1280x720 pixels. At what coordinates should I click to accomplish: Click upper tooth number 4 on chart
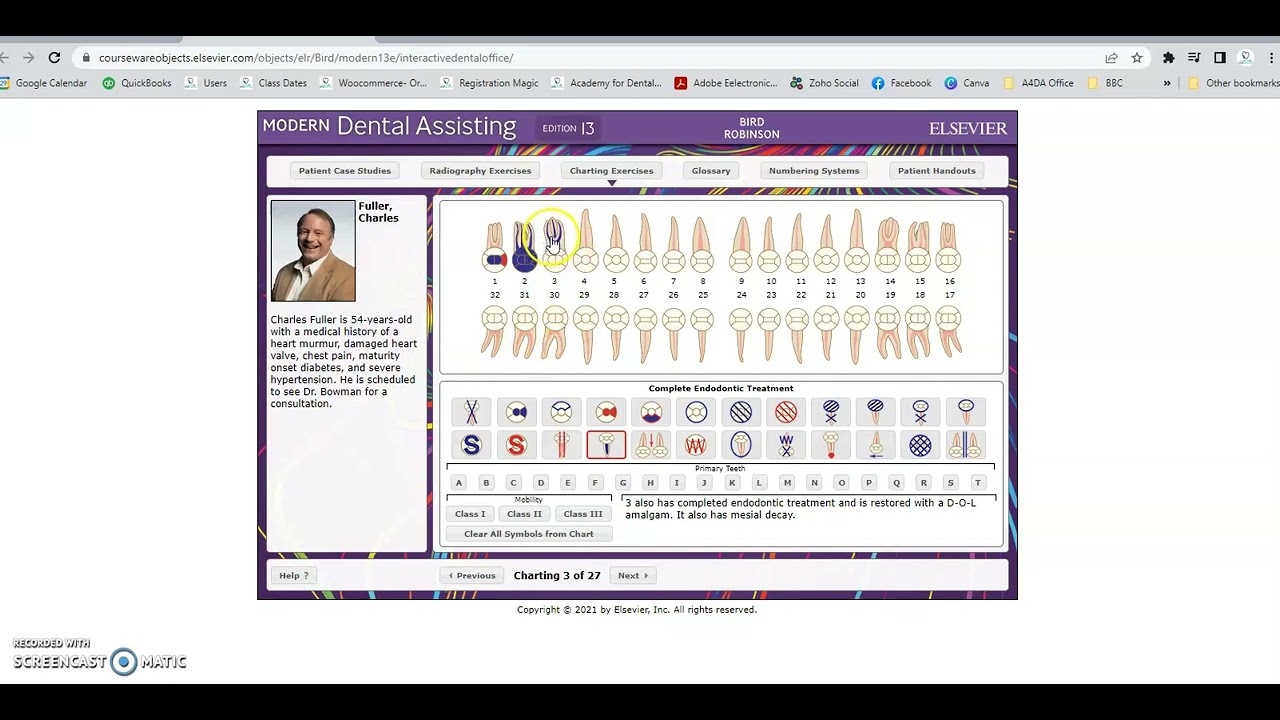tap(585, 242)
